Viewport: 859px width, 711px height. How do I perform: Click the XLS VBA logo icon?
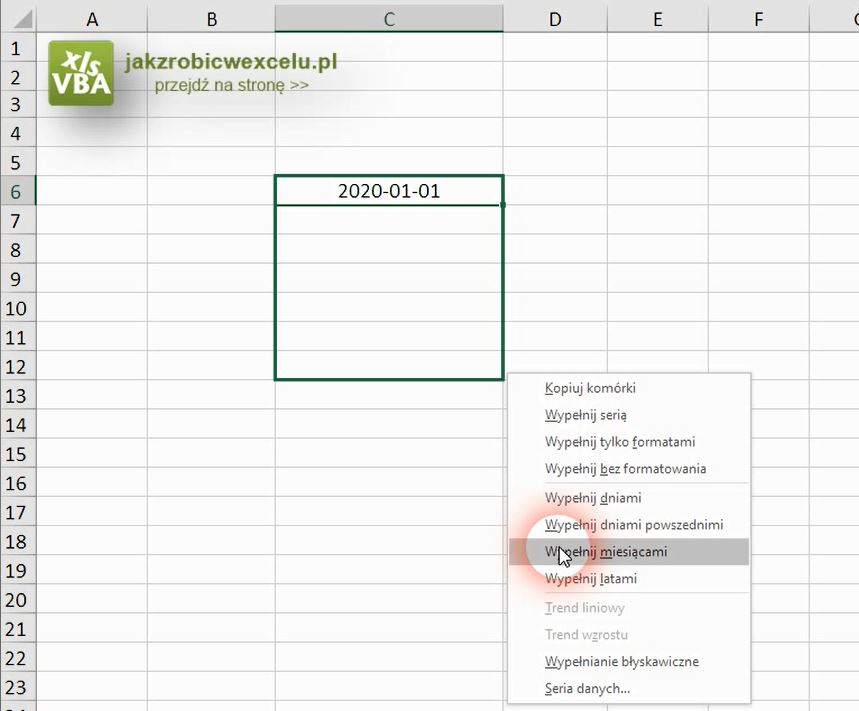(x=81, y=73)
